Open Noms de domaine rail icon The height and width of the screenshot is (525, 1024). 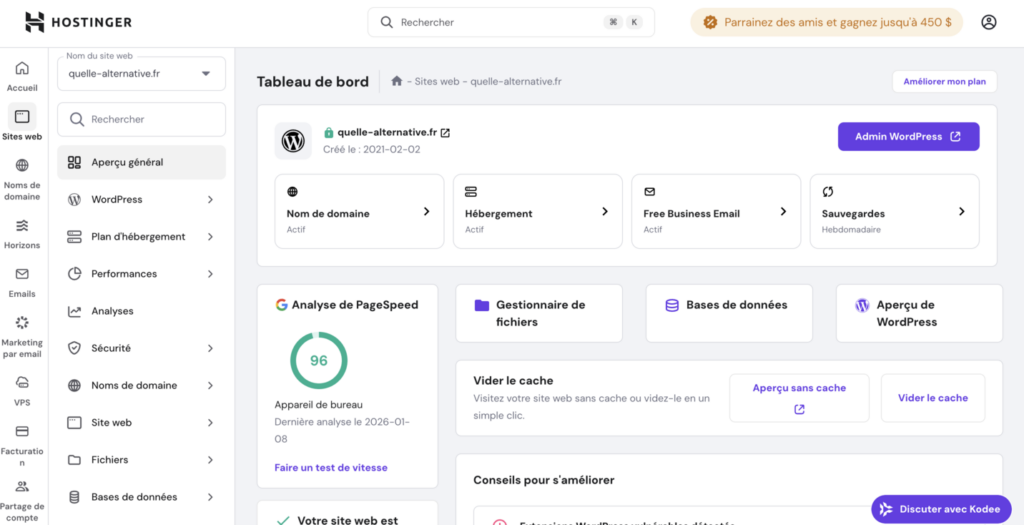(22, 165)
